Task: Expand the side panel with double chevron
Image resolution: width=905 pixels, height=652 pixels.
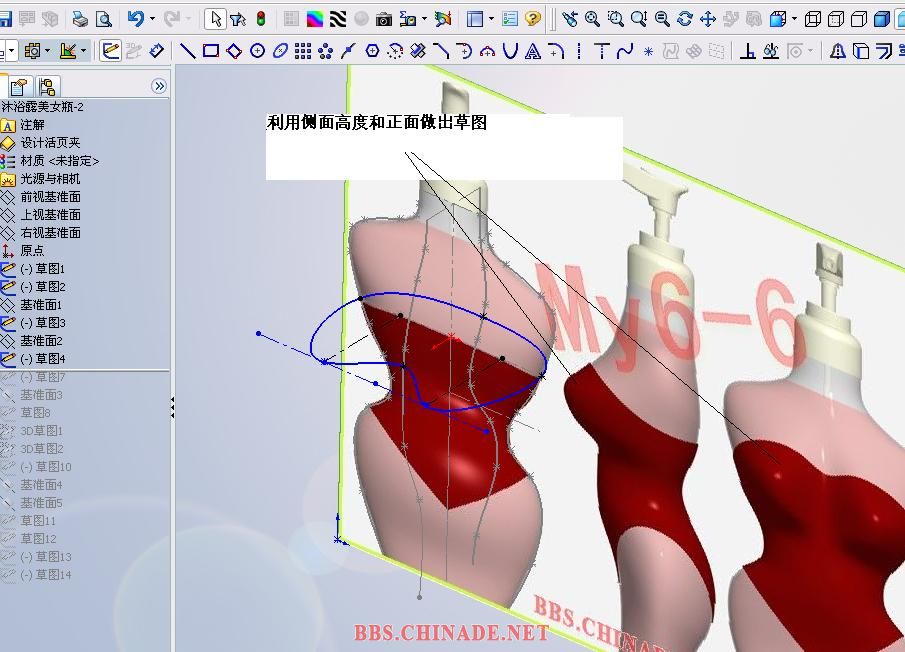Action: point(159,87)
